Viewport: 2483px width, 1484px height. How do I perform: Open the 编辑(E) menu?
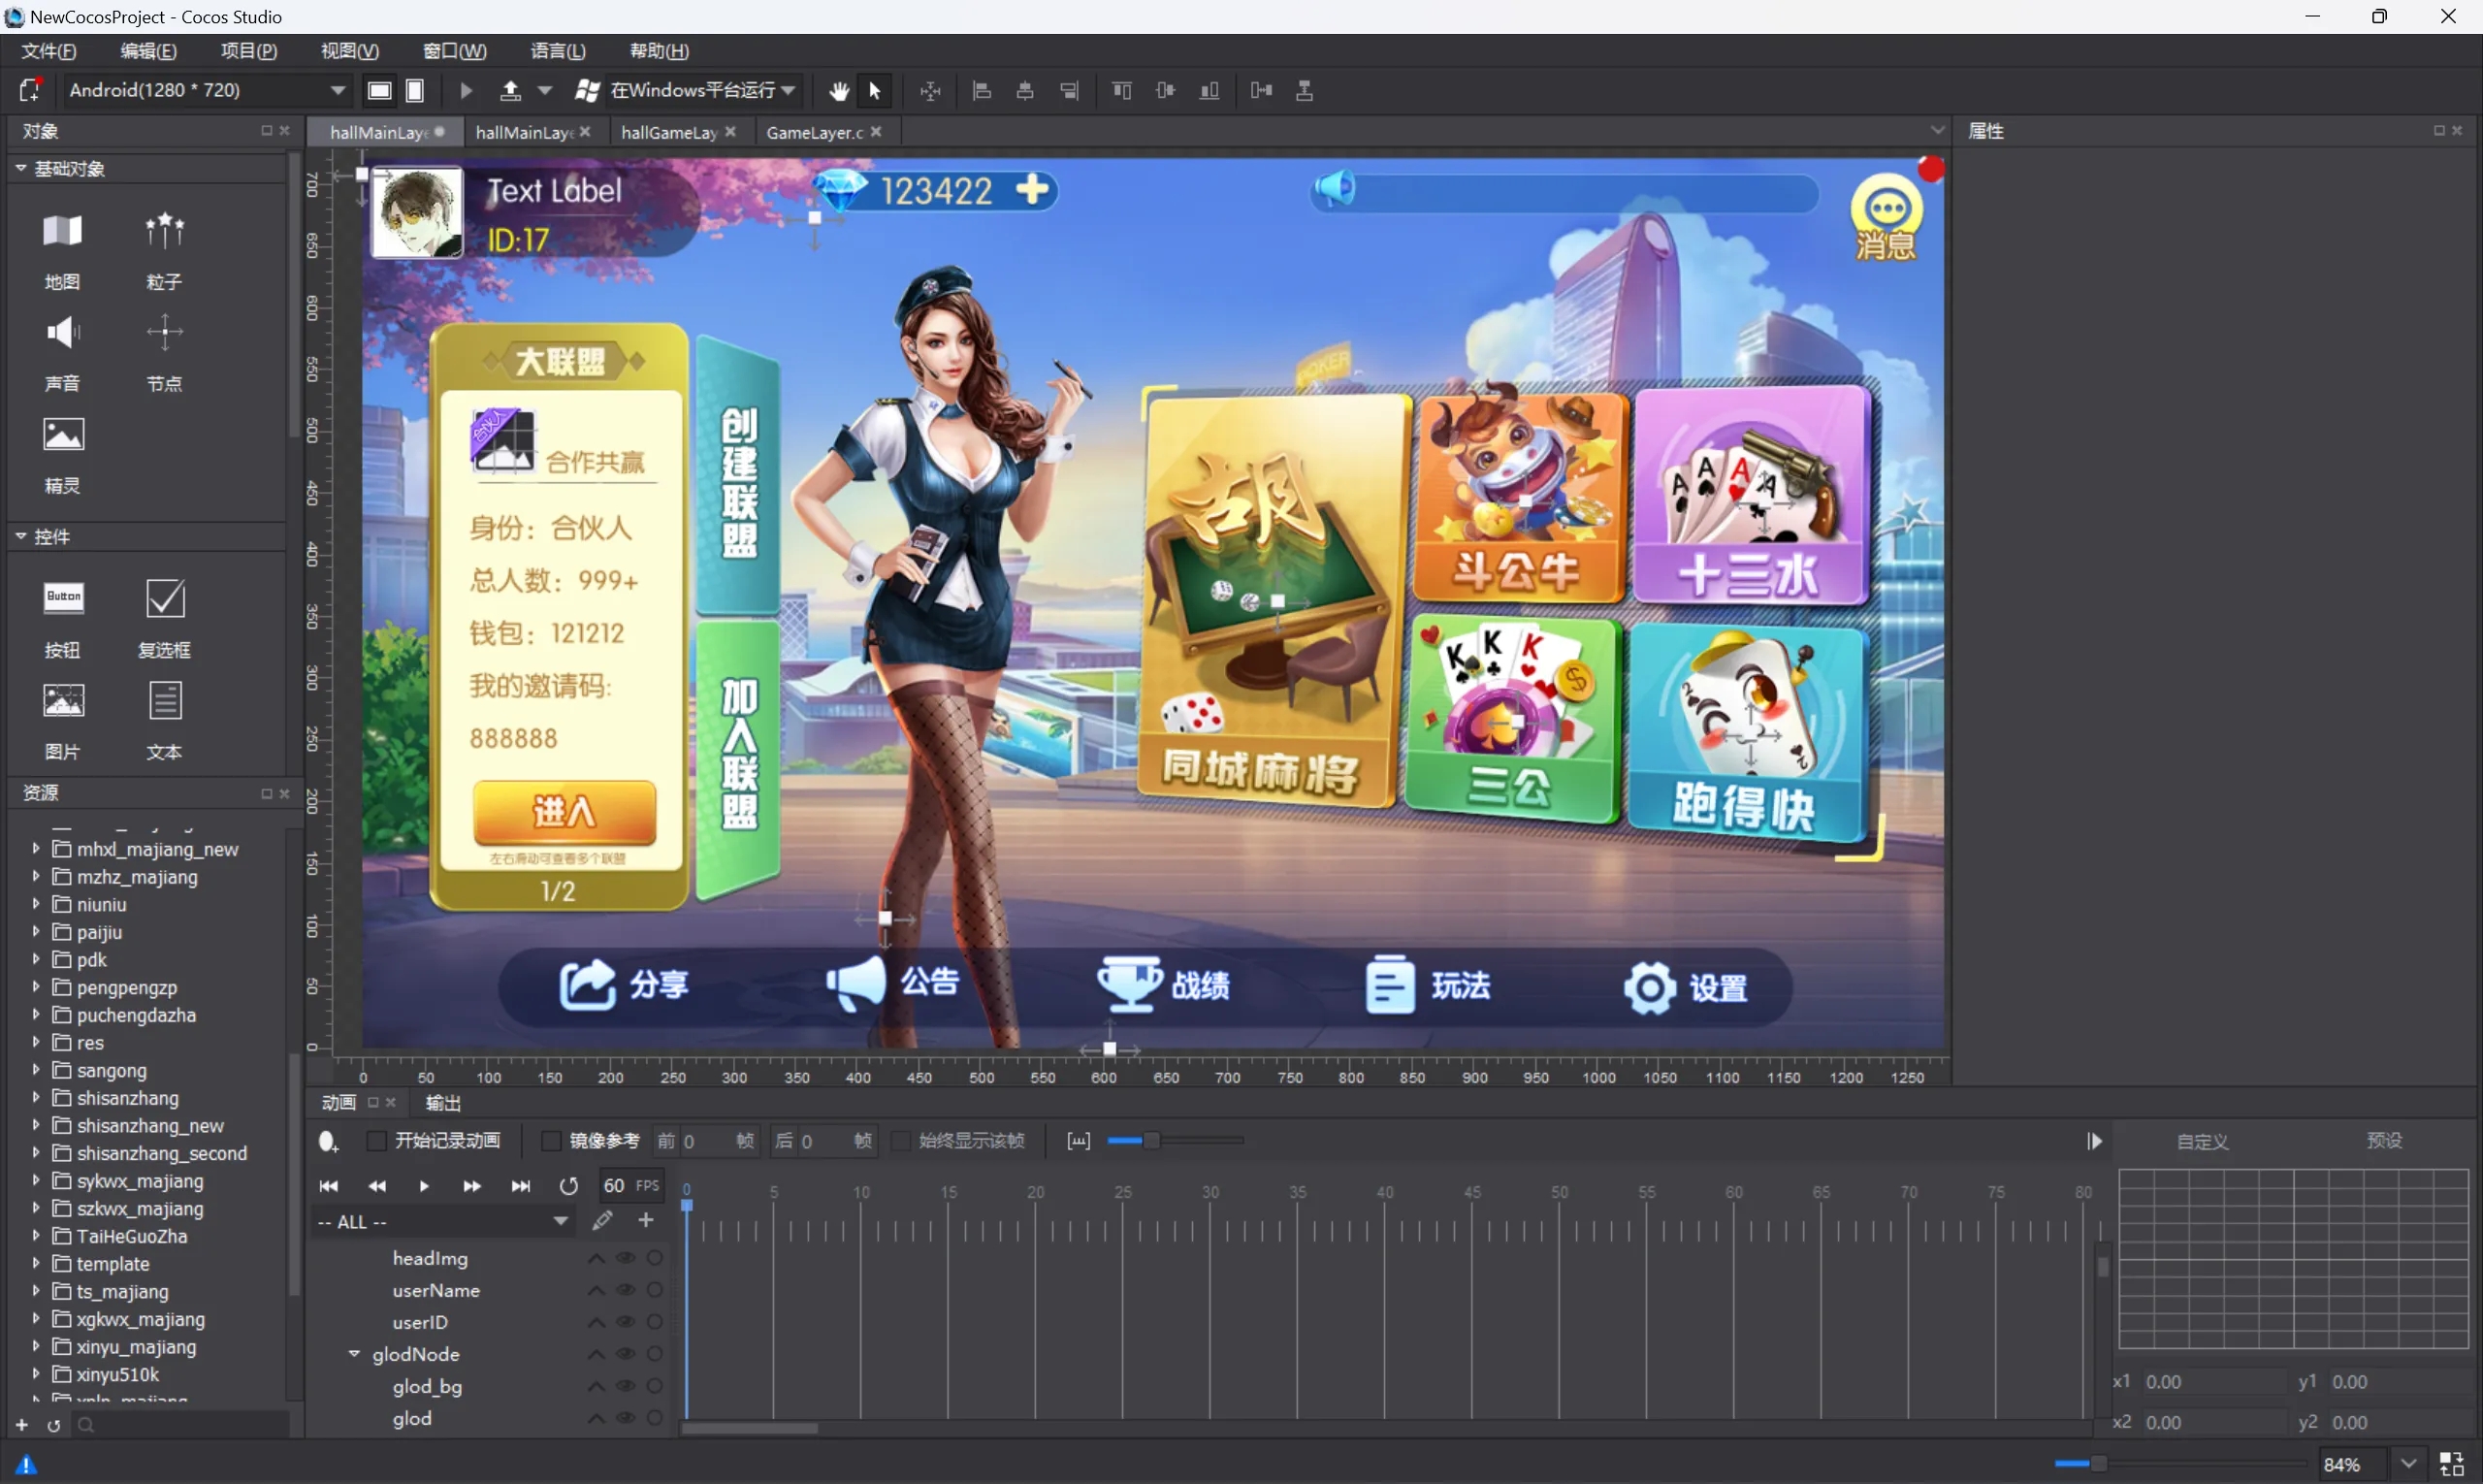(148, 51)
